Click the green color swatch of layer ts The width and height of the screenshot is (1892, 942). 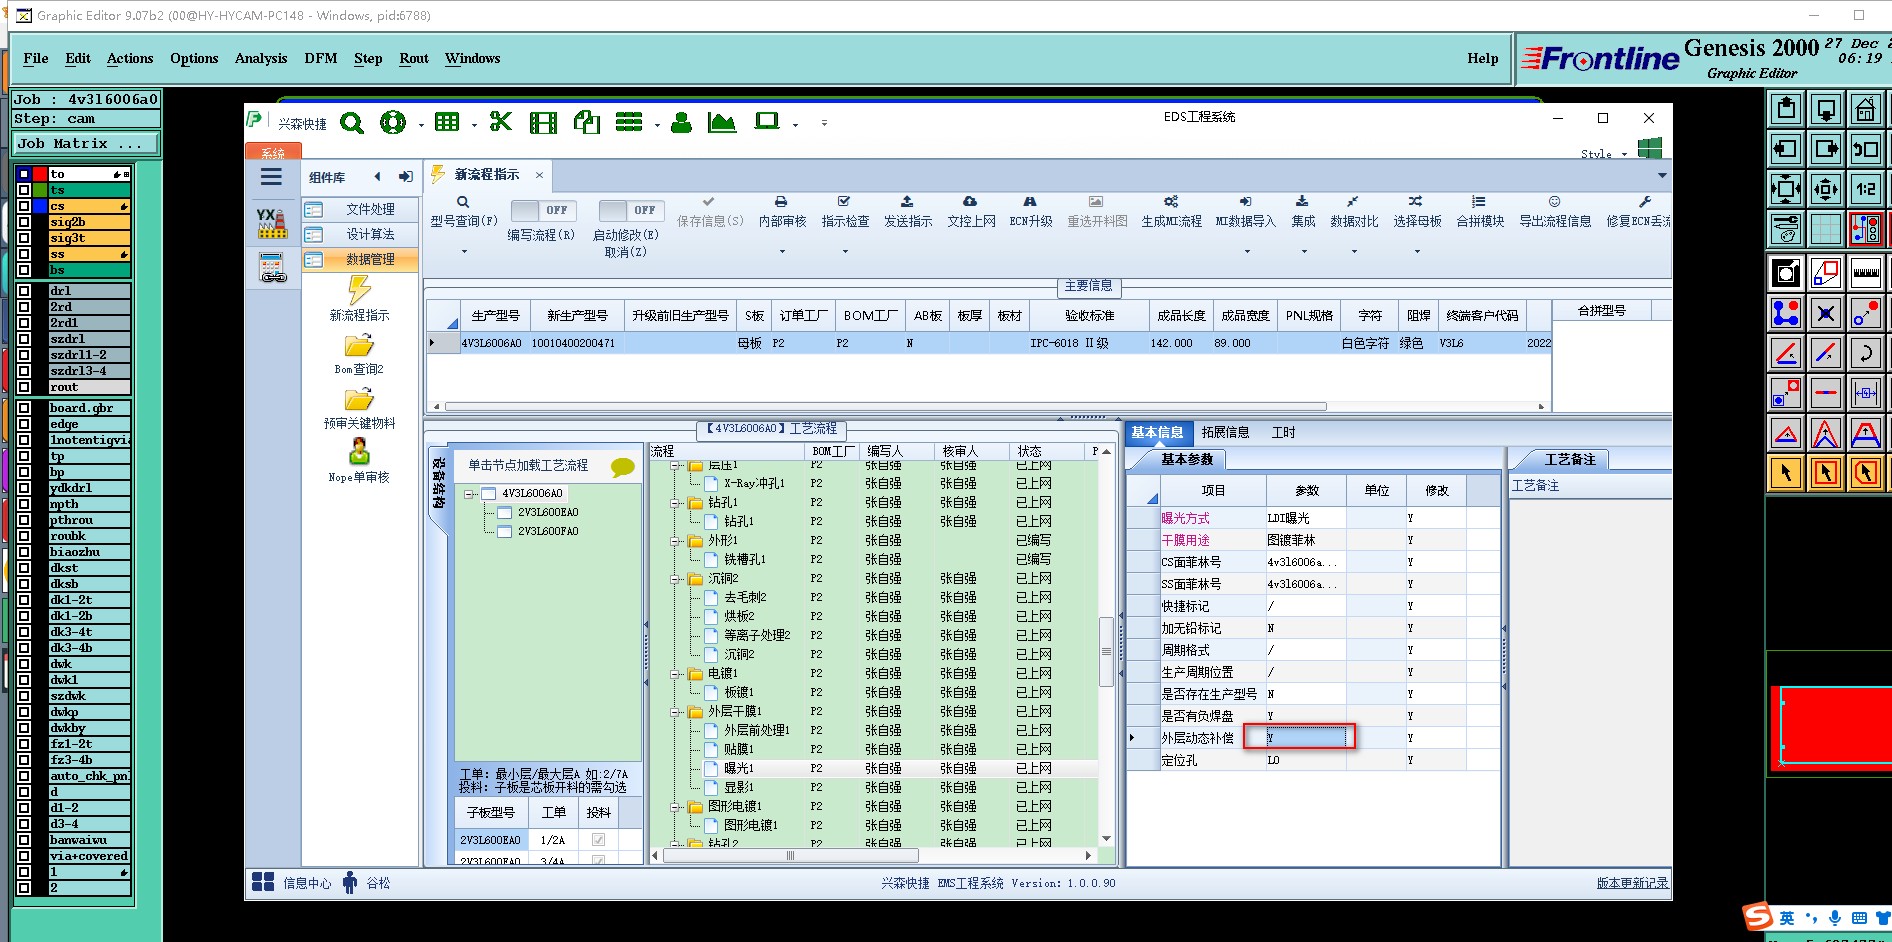coord(40,190)
